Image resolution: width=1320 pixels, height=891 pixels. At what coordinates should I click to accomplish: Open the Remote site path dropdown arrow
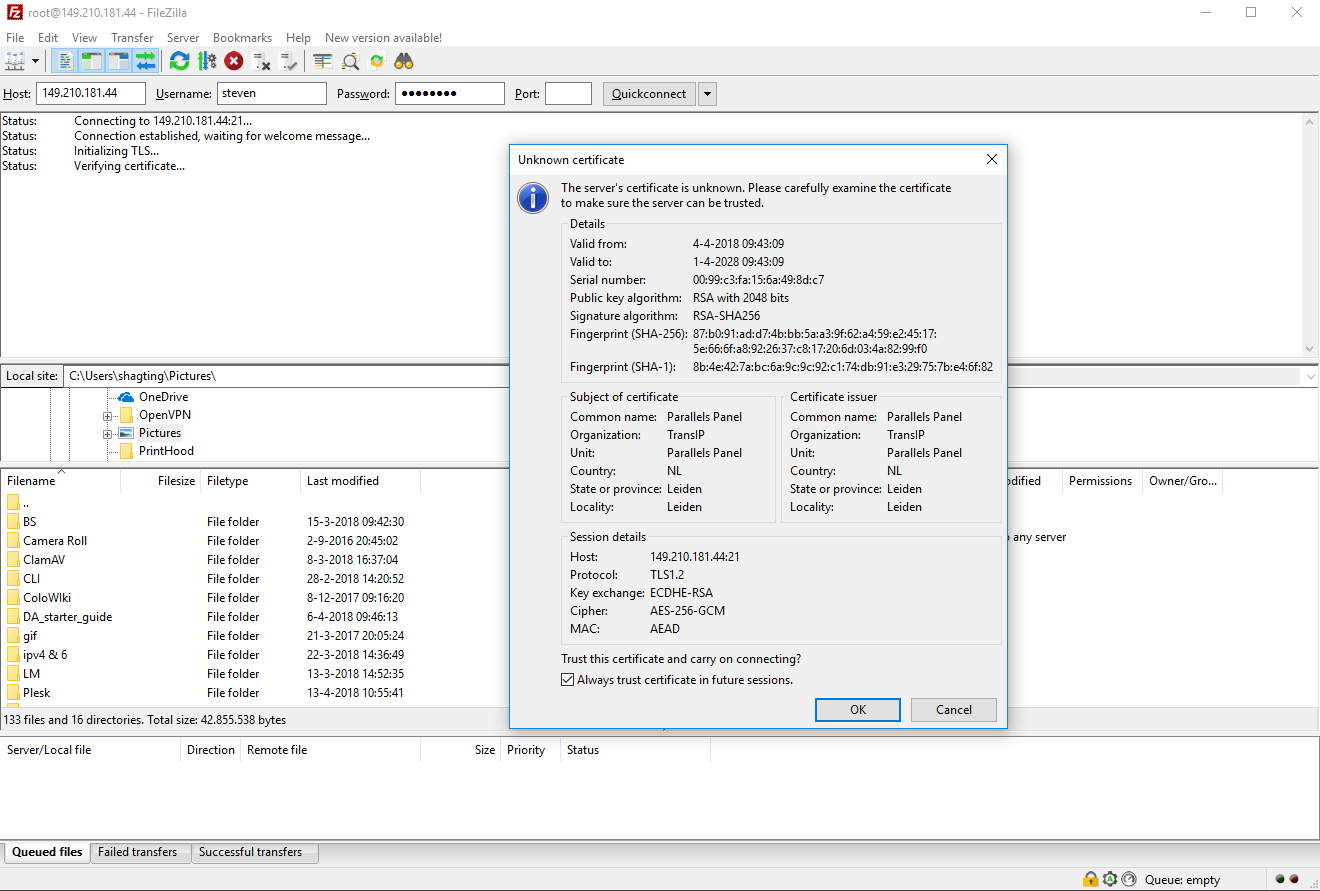(1310, 377)
